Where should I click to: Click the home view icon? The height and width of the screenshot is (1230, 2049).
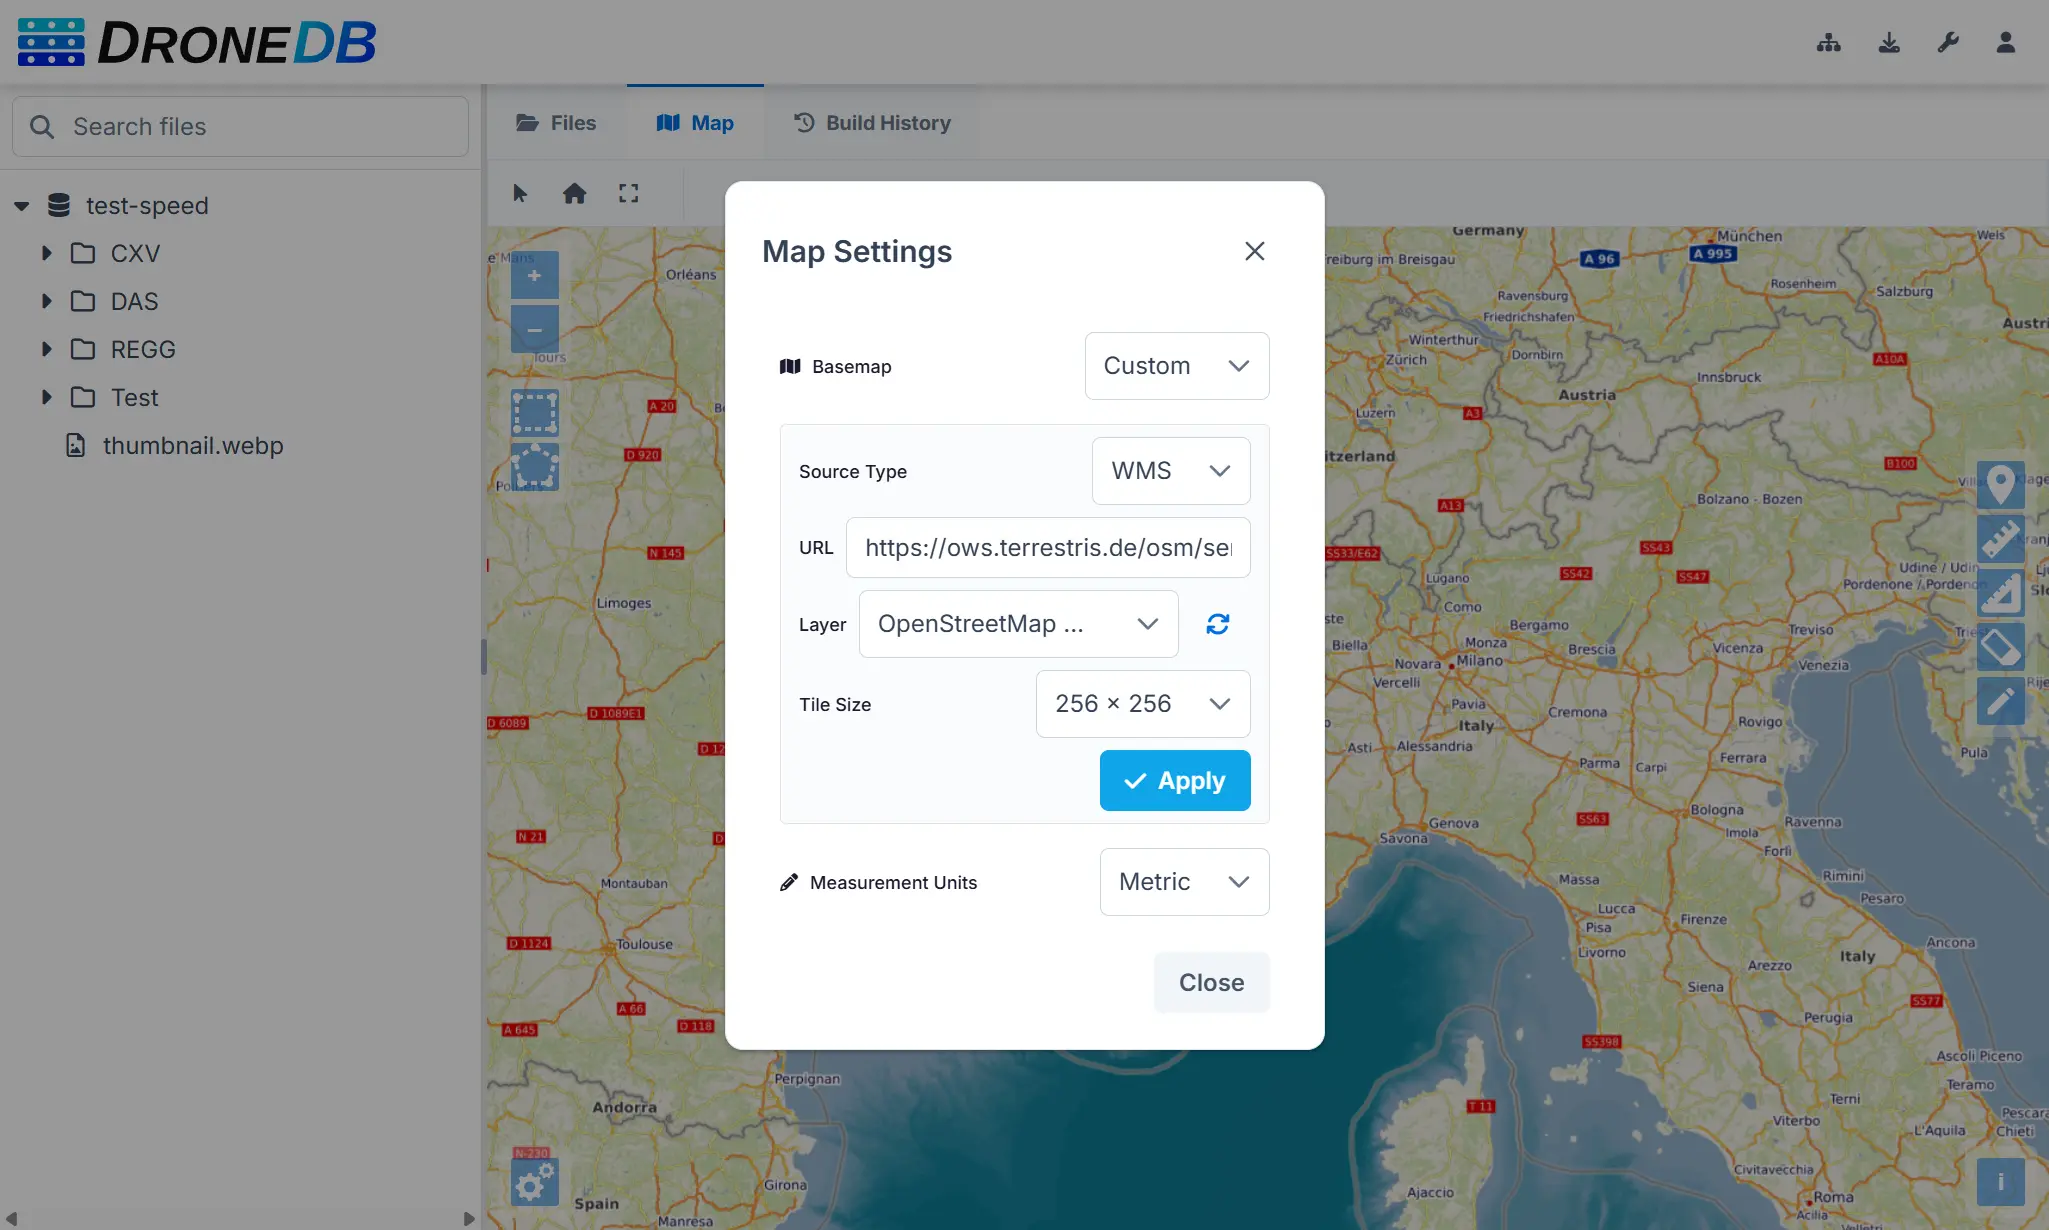coord(574,193)
